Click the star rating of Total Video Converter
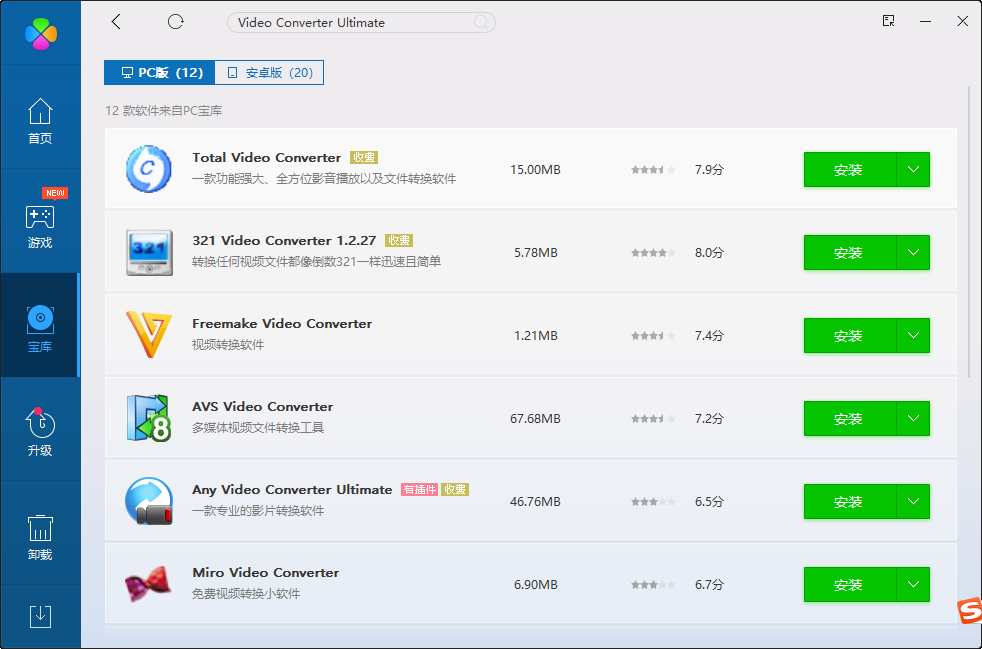This screenshot has width=982, height=649. tap(653, 170)
